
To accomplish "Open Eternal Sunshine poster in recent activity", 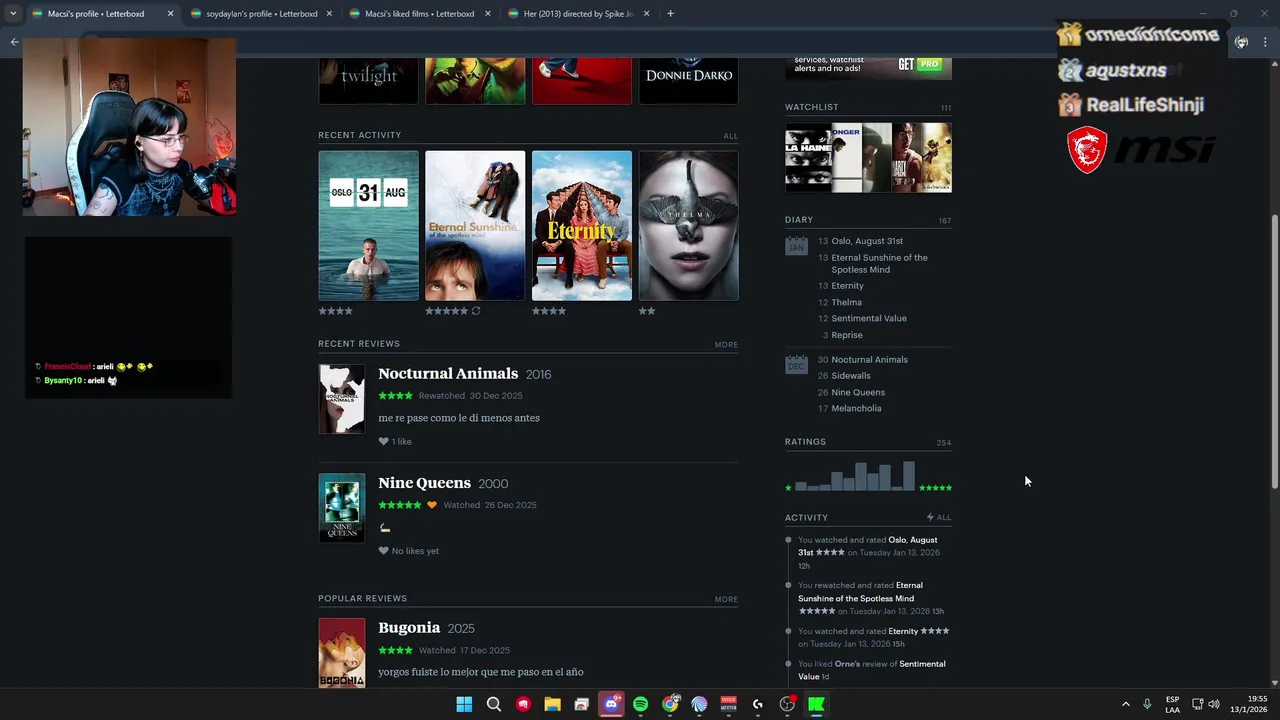I will [475, 225].
